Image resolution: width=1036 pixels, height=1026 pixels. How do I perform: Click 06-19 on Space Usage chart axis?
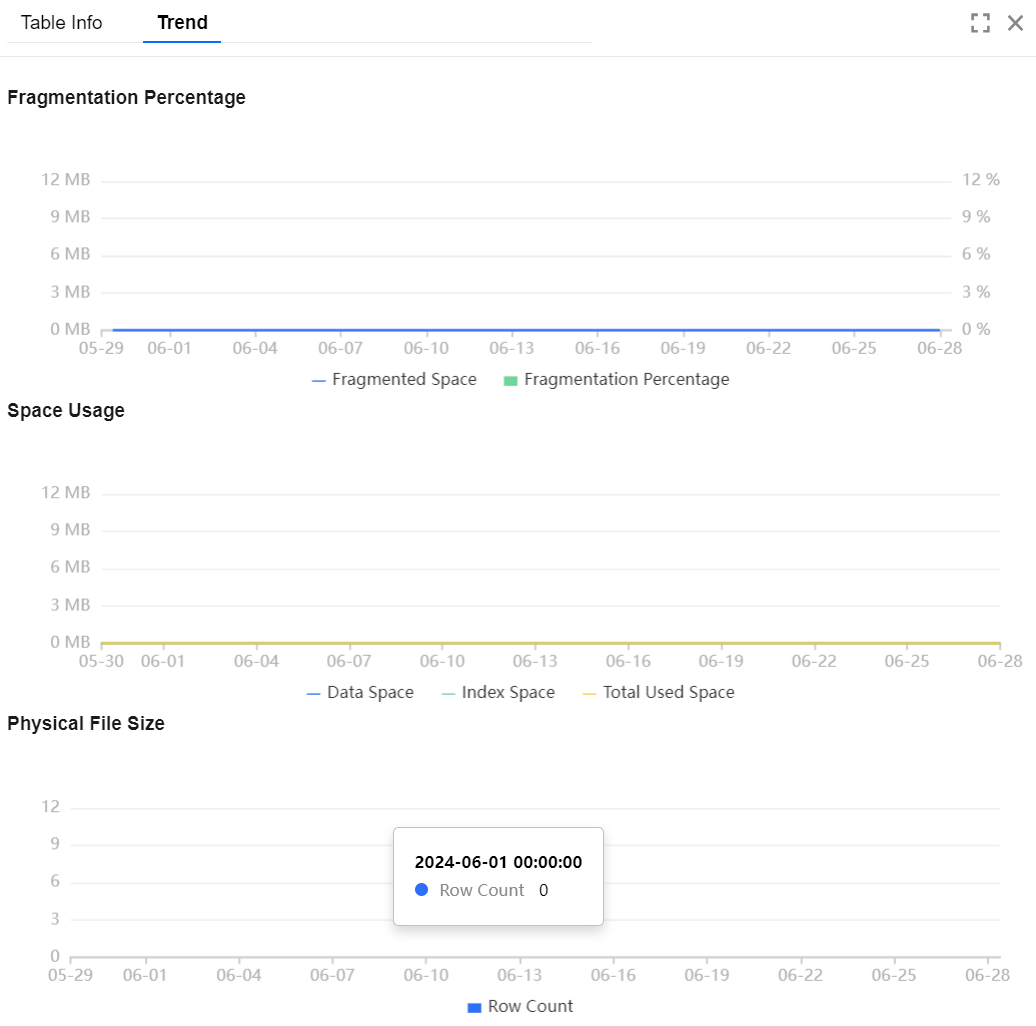click(x=721, y=661)
